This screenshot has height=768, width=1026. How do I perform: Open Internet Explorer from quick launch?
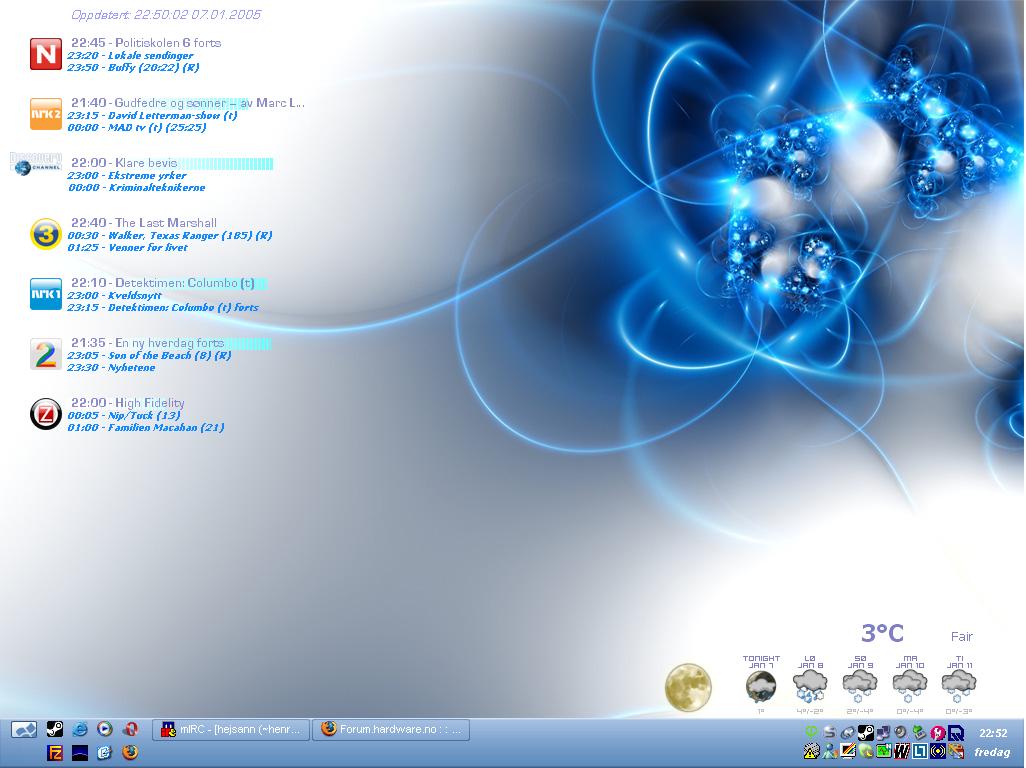click(80, 730)
